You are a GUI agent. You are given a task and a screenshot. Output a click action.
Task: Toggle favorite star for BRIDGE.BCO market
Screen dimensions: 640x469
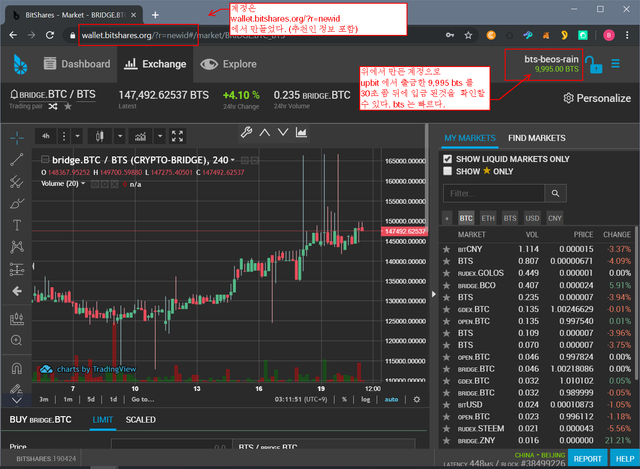click(x=447, y=285)
